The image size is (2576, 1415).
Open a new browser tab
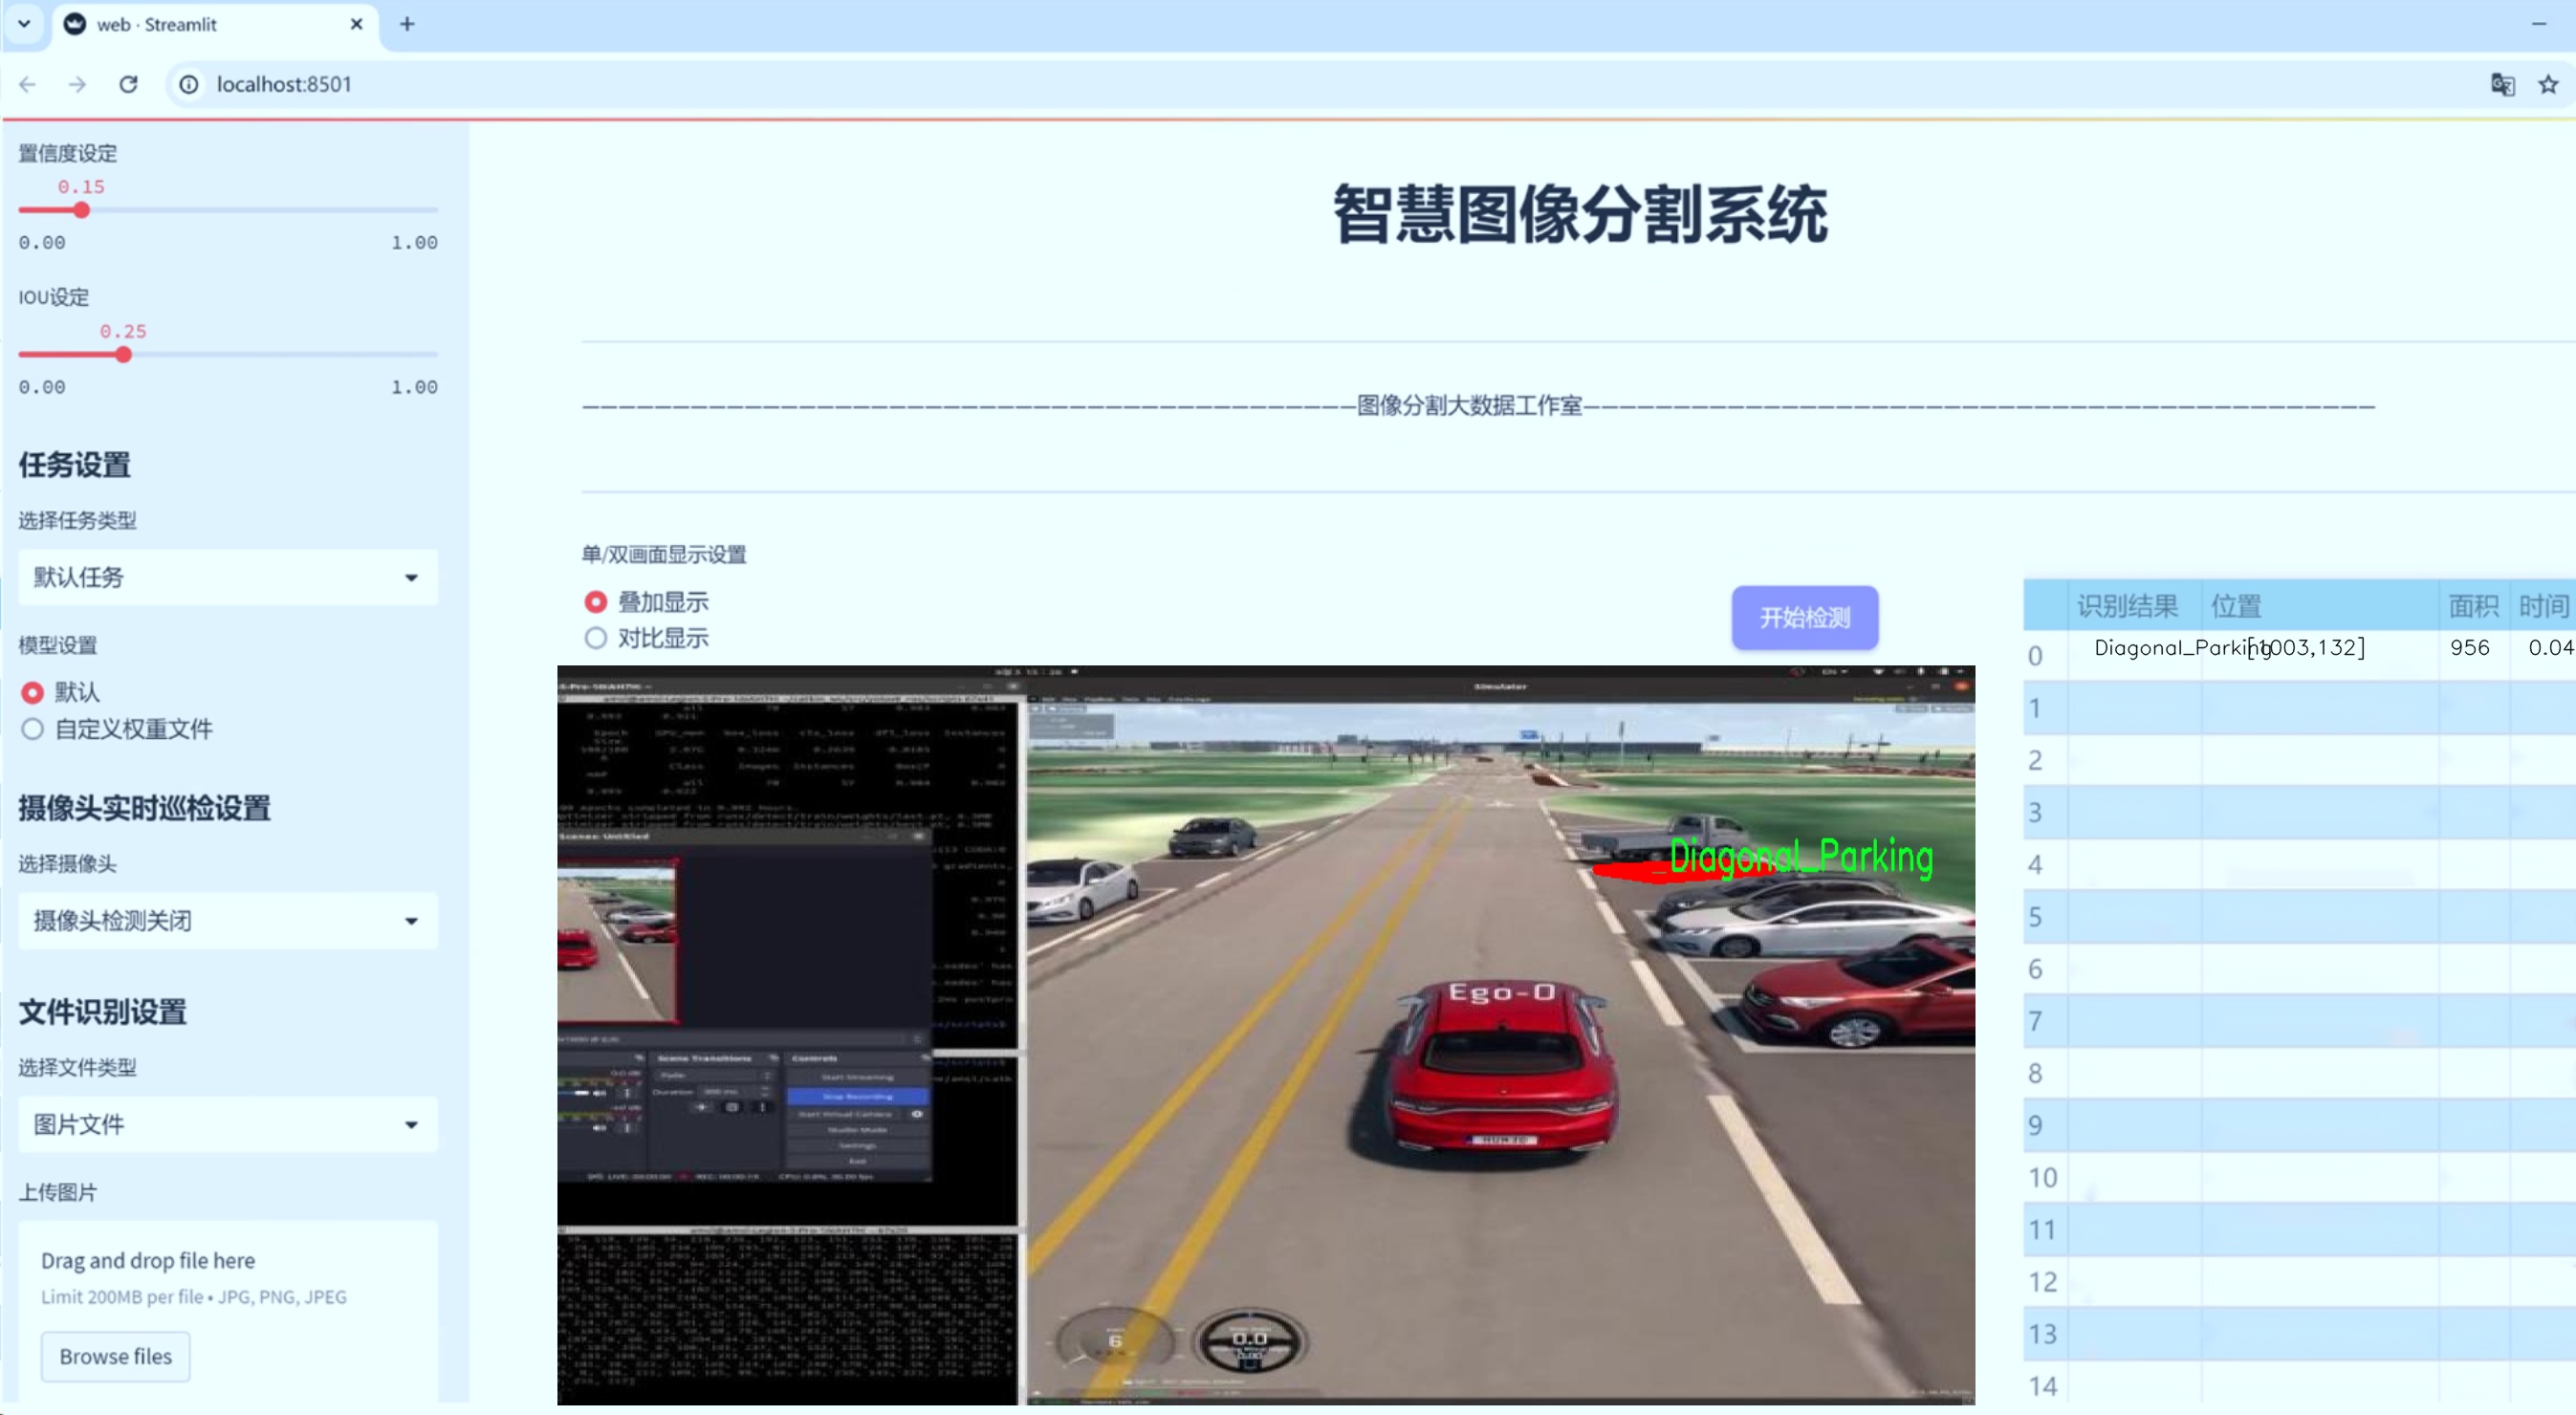click(x=407, y=24)
